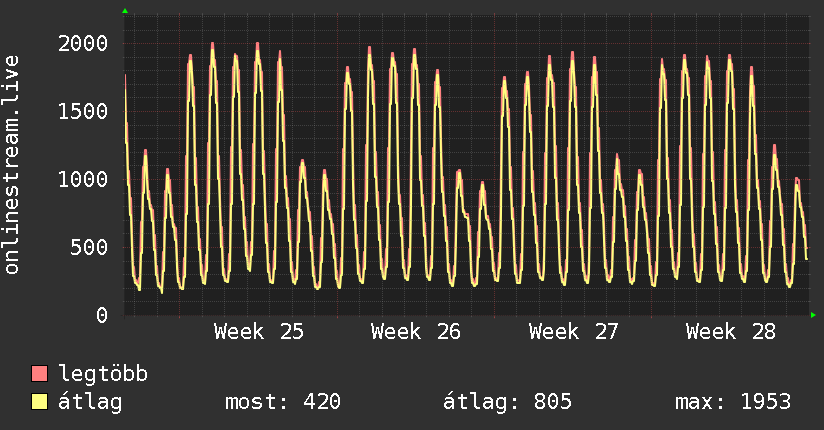Click the 1000 y-axis tick label
Viewport: 824px width, 430px height.
83,180
